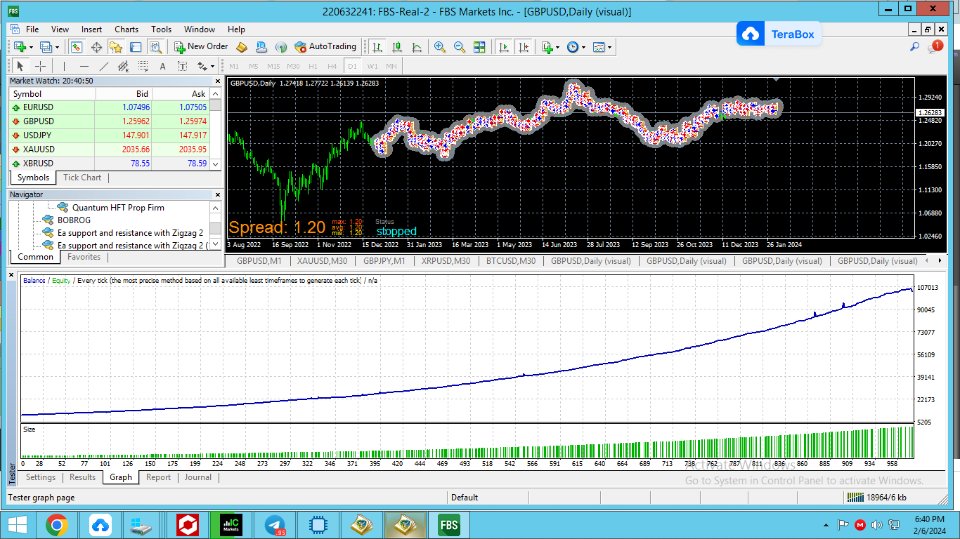Switch to the M15 timeframe
Viewport: 960px width, 539px height.
[273, 66]
